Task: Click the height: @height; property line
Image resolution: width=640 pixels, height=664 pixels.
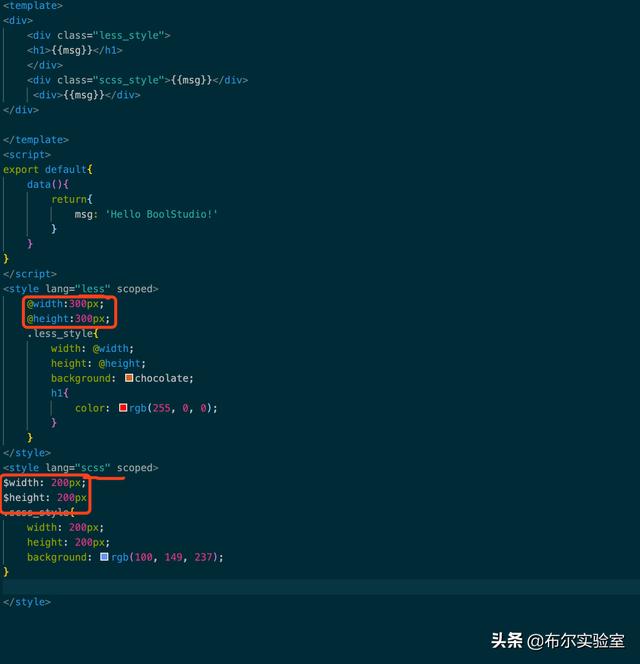Action: point(98,363)
